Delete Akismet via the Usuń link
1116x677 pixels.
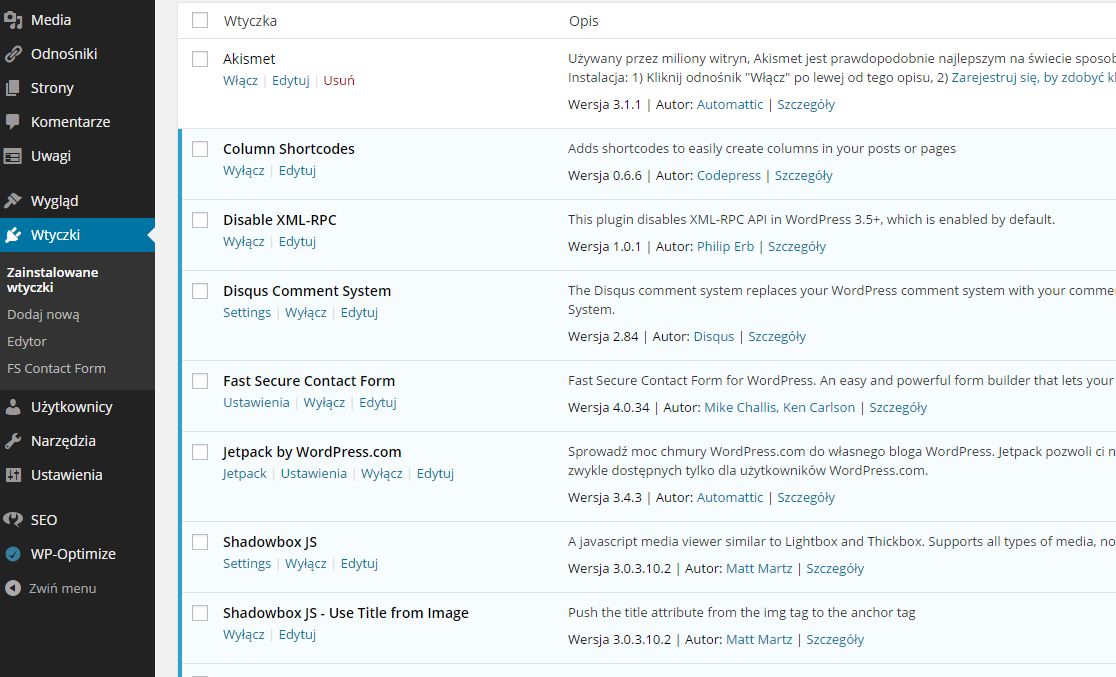pyautogui.click(x=339, y=80)
